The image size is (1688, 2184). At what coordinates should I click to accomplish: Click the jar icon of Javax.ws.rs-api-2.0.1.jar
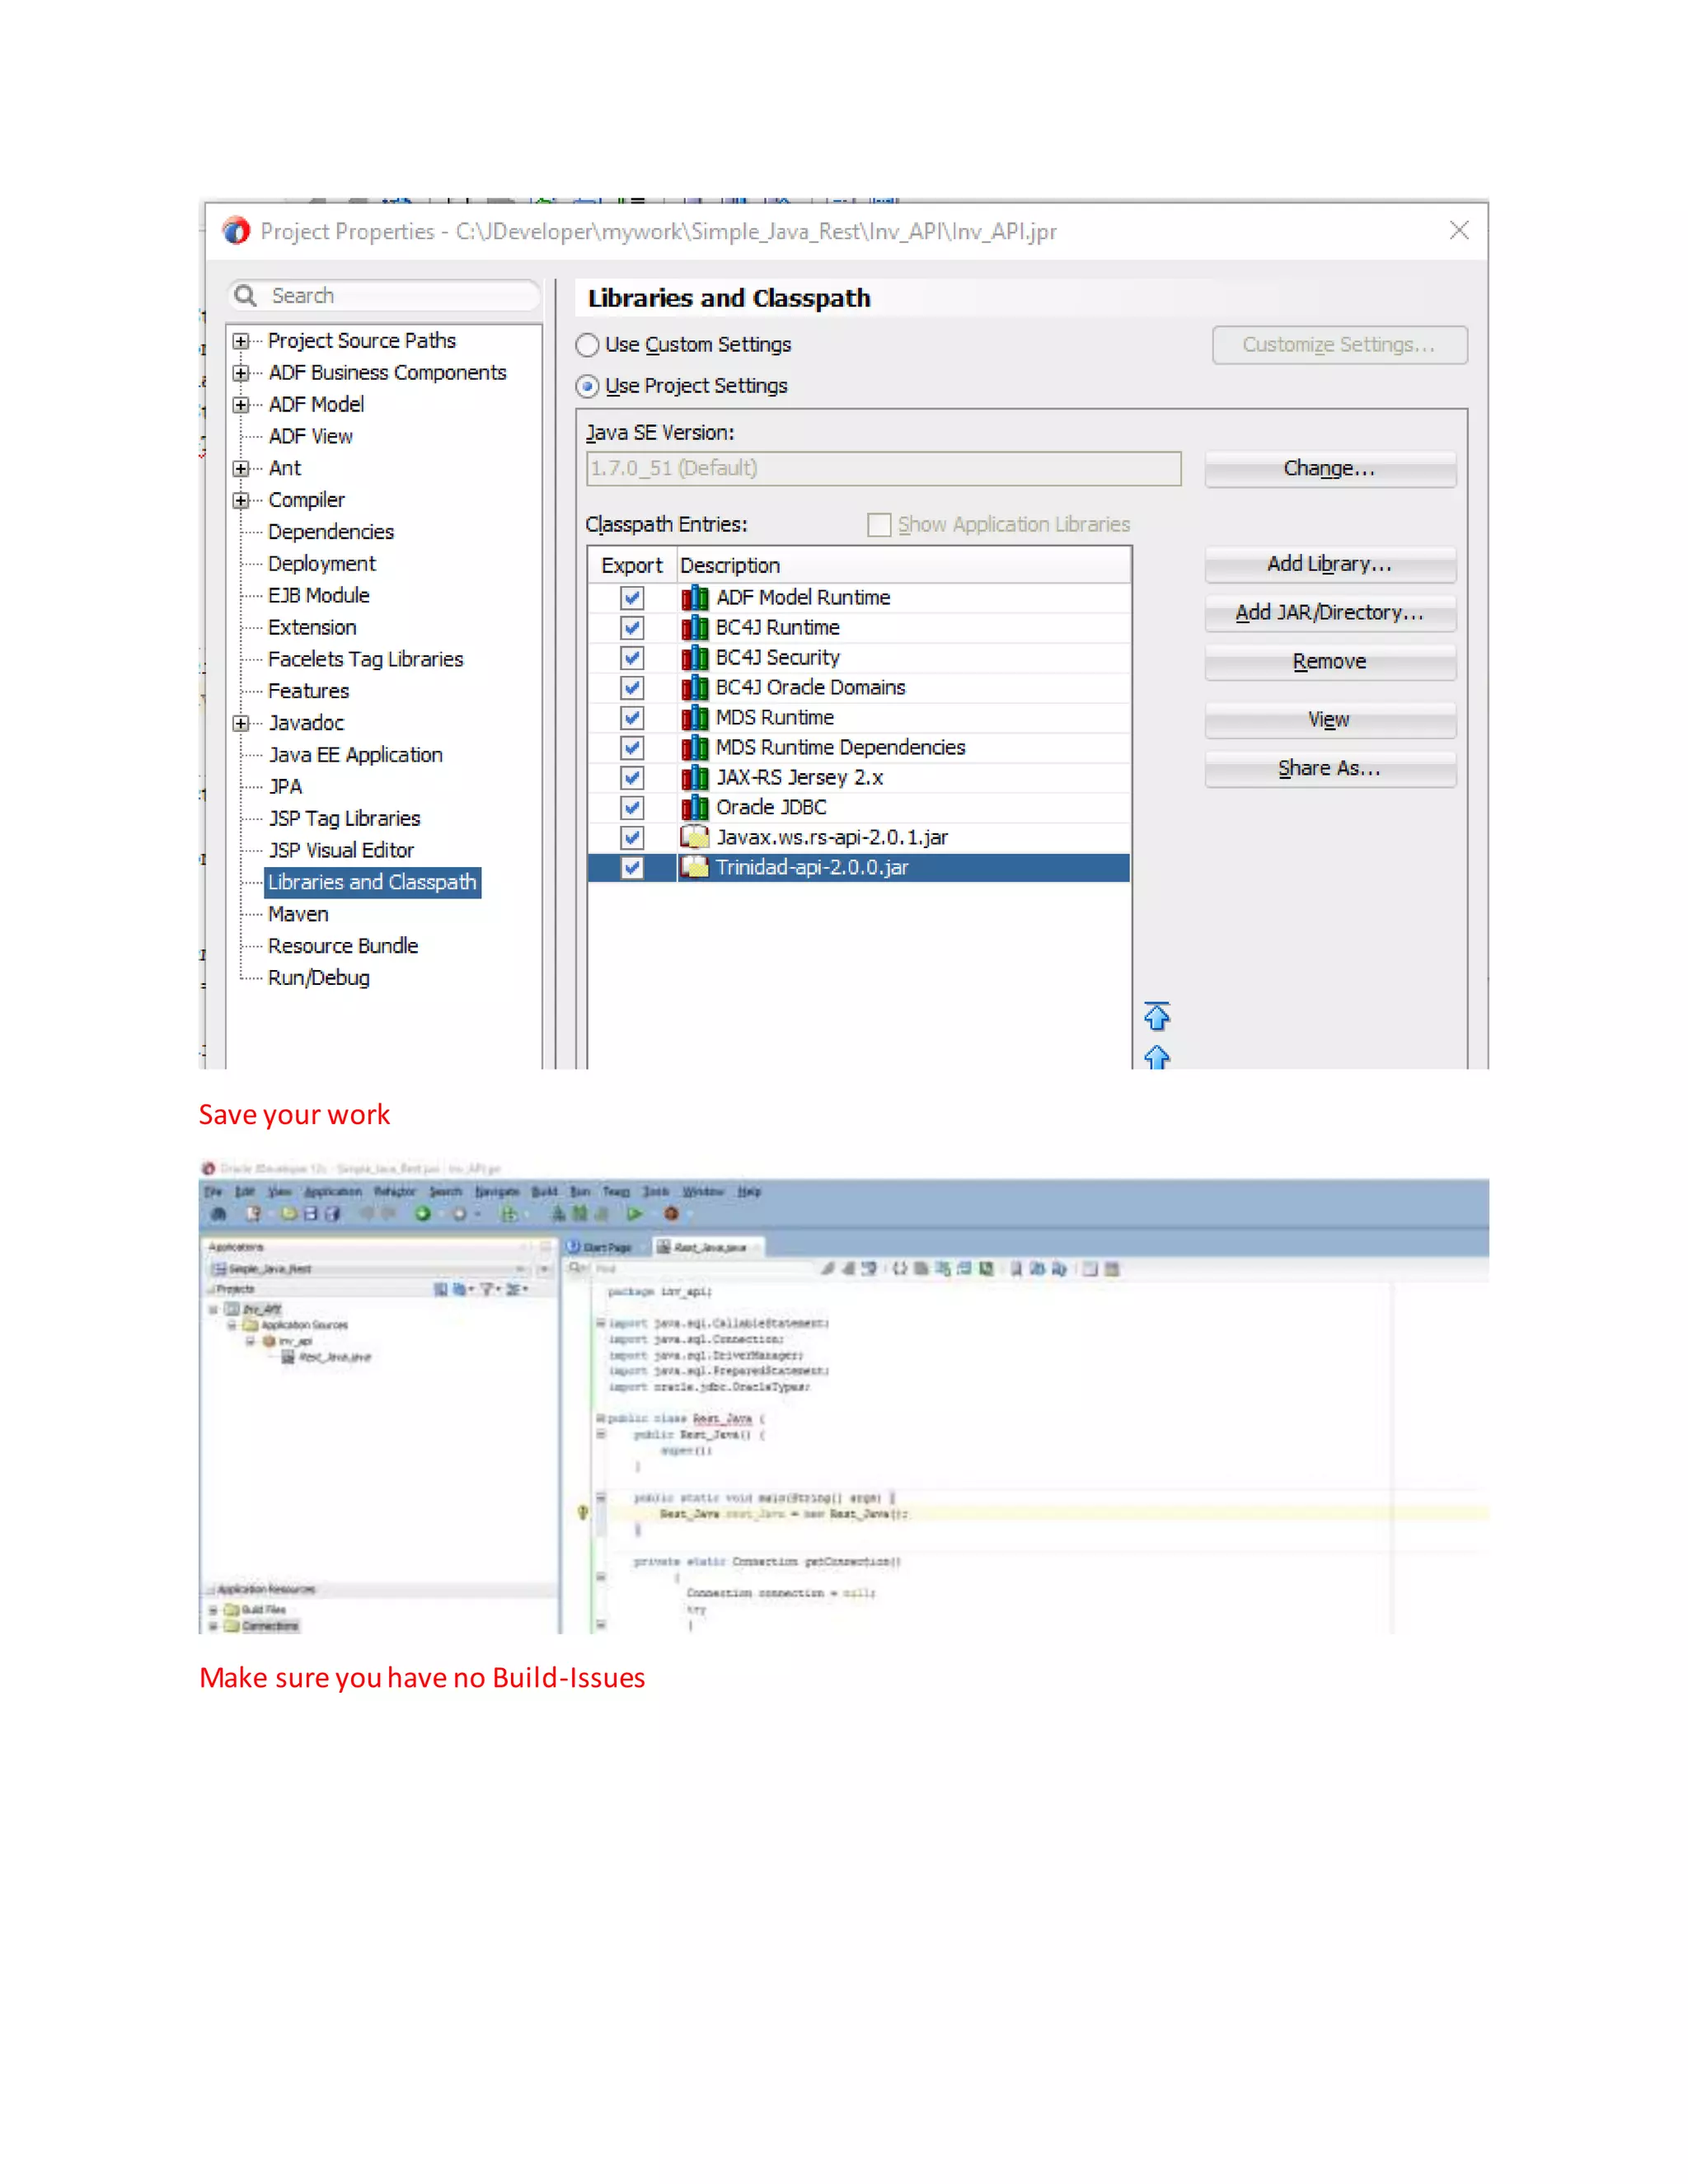694,837
